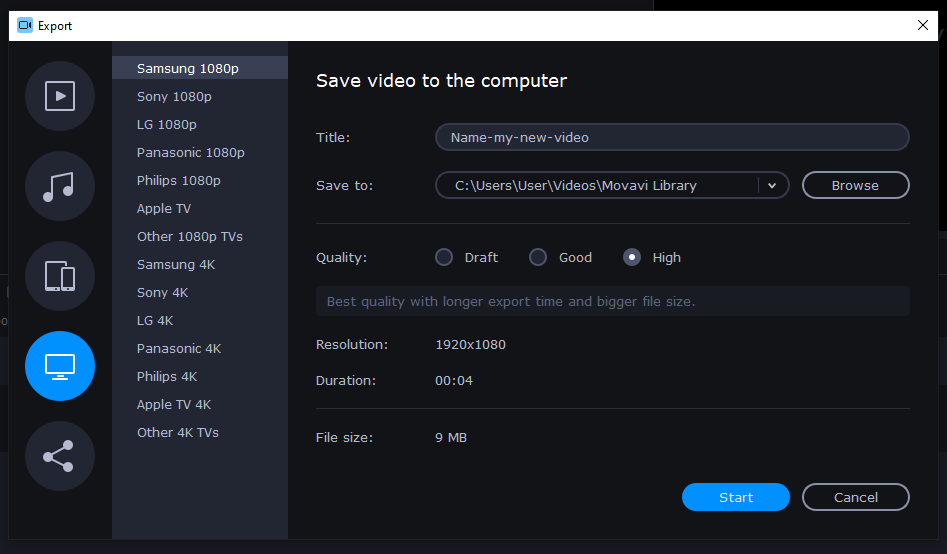Click the Movavi Export window logo icon

(25, 26)
